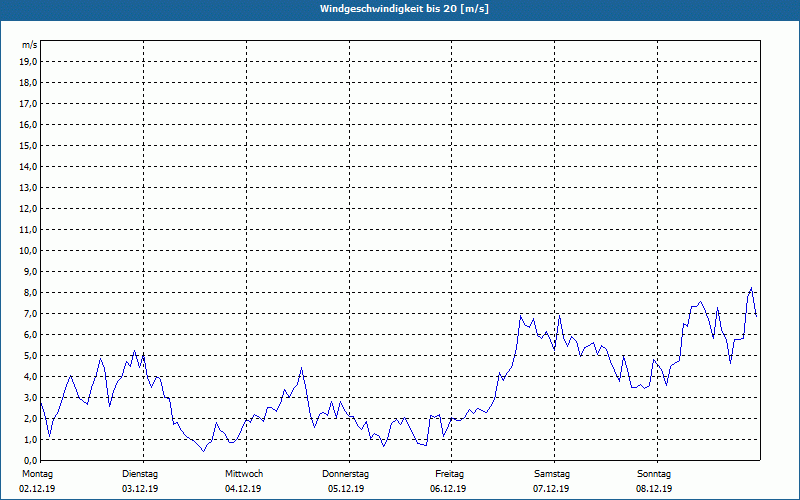Select the 19,0 axis value
The height and width of the screenshot is (500, 800).
tap(28, 62)
